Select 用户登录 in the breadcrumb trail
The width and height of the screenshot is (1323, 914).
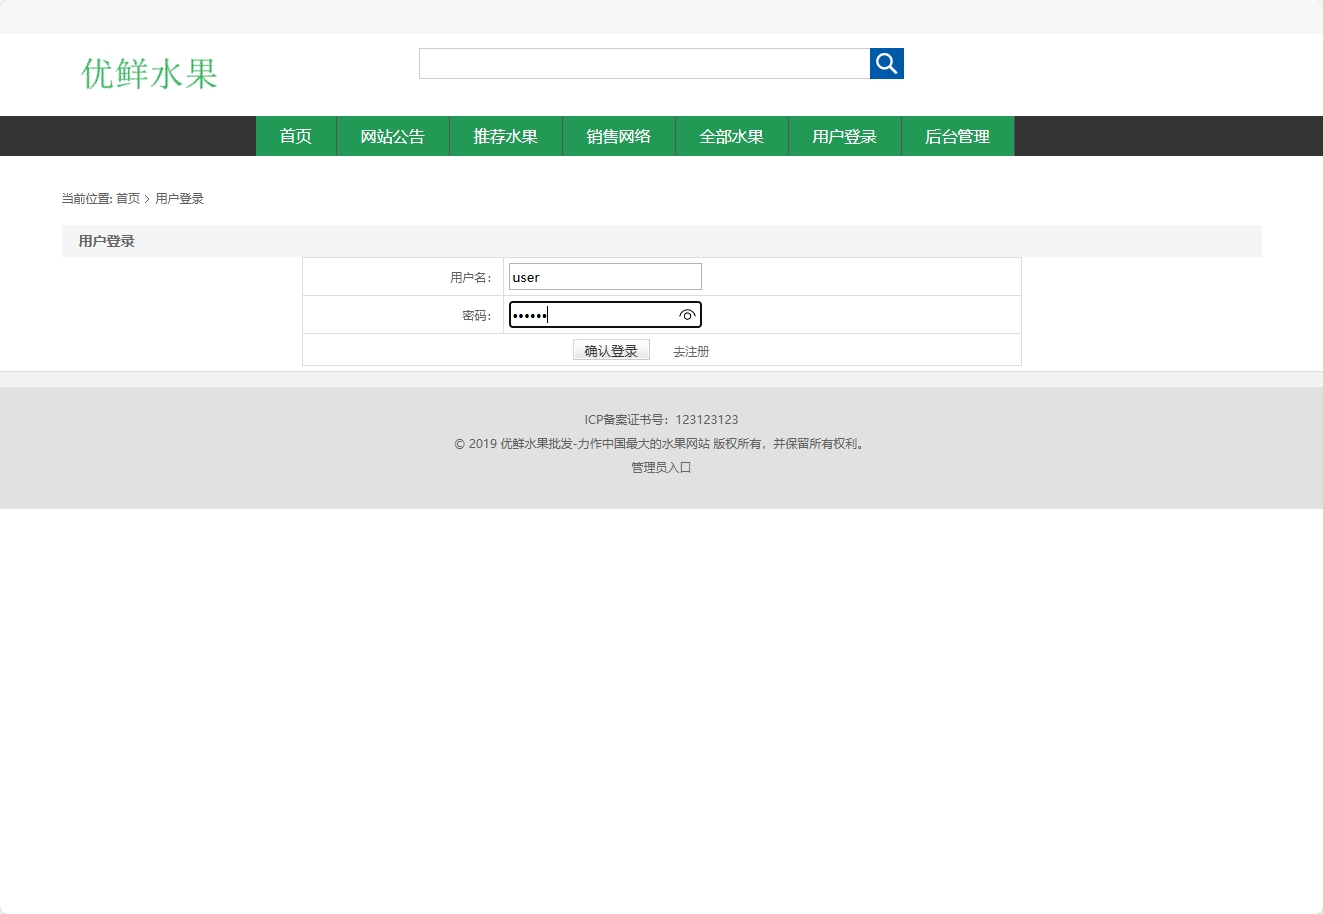coord(178,198)
